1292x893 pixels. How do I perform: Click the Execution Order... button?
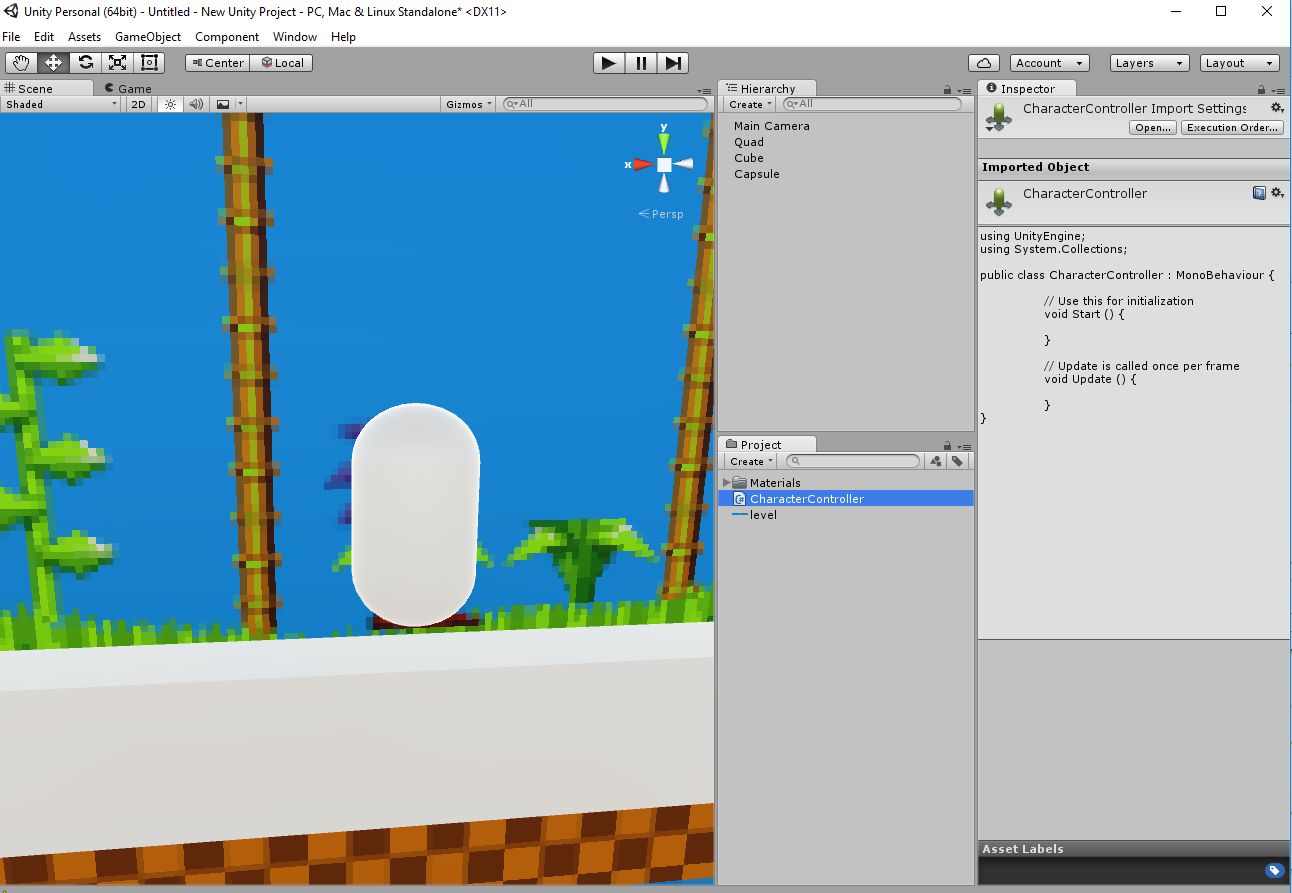(1232, 127)
